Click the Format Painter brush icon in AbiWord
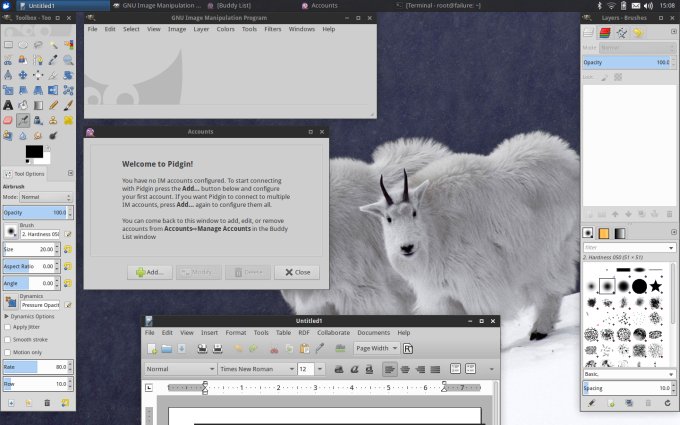The width and height of the screenshot is (680, 425). coord(320,349)
